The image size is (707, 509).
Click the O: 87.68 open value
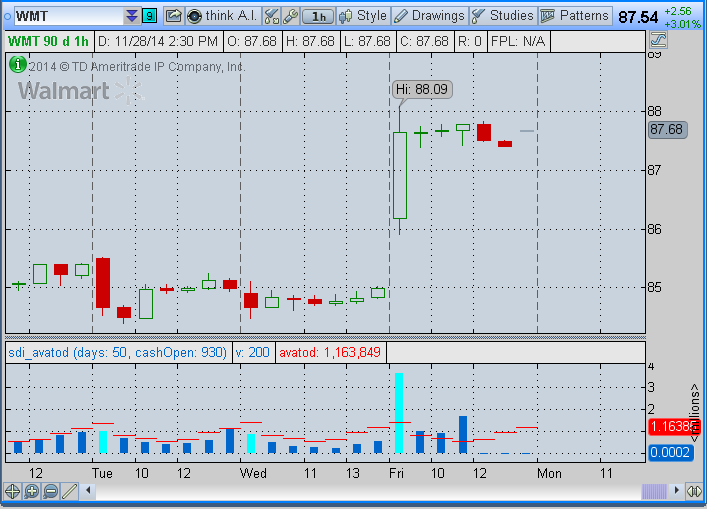tap(252, 41)
